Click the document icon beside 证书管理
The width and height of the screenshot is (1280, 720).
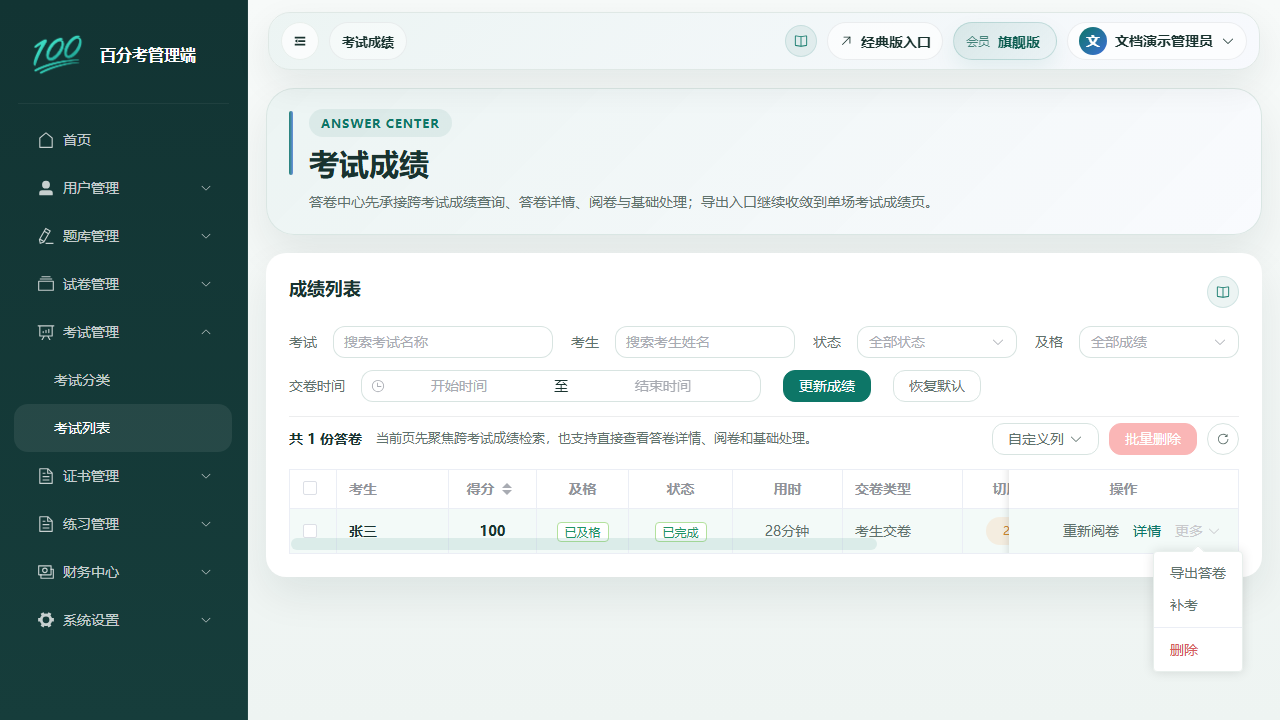pyautogui.click(x=46, y=476)
